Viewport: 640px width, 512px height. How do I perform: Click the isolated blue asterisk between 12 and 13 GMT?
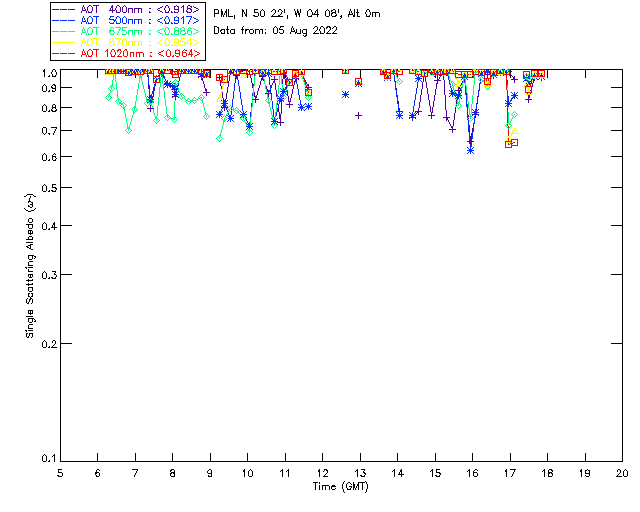346,95
